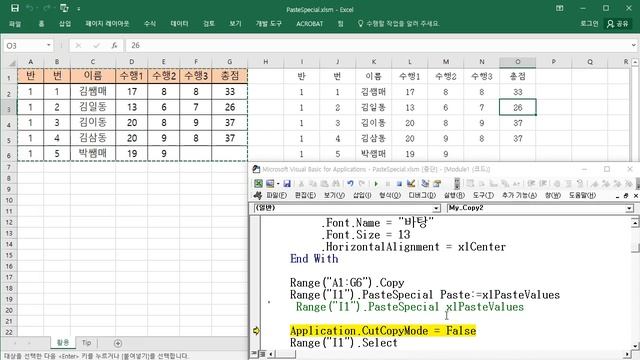The width and height of the screenshot is (640, 360).
Task: Click Excel's undo arrow in the title bar
Action: [x=30, y=8]
